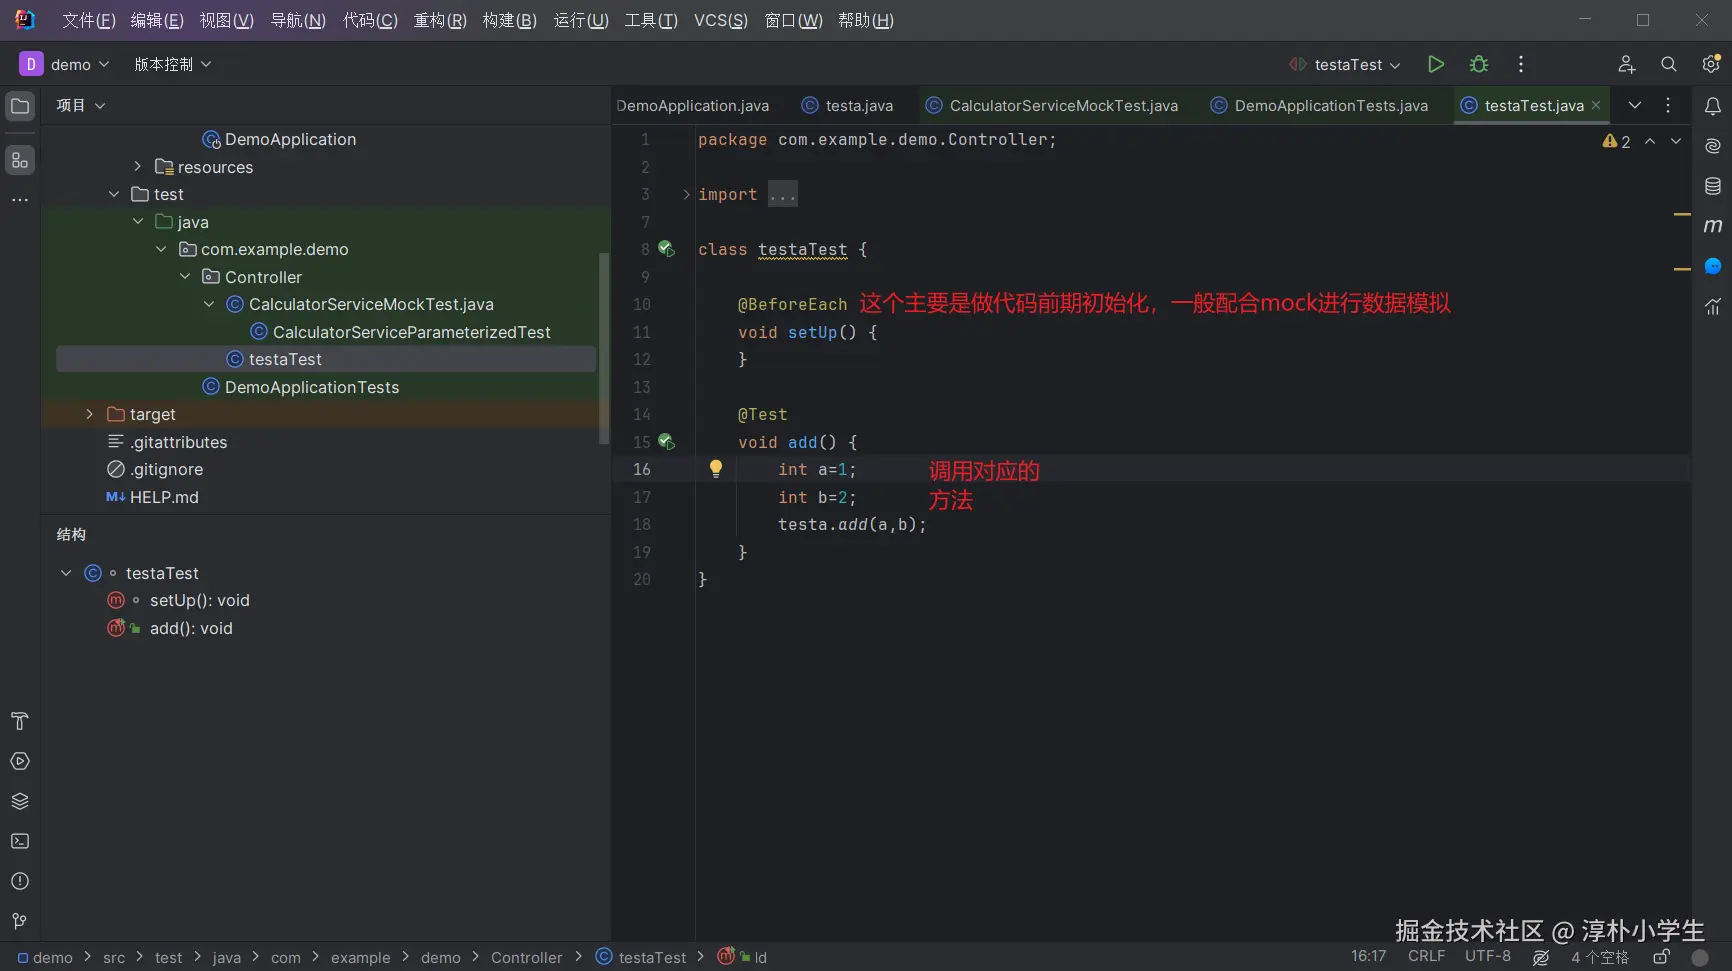This screenshot has height=971, width=1732.
Task: Open the Run tool window
Action: 20,761
